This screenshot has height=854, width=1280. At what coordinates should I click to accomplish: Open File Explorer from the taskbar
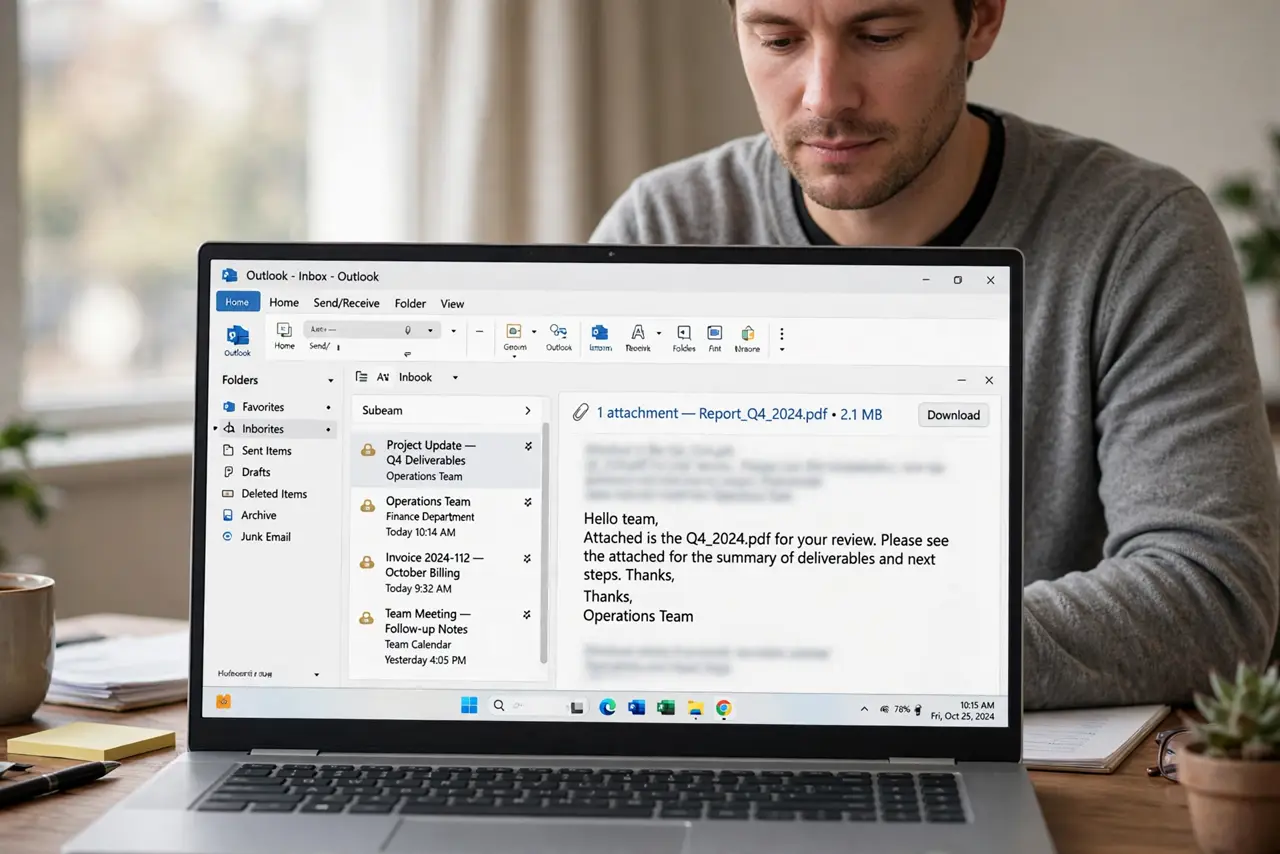pyautogui.click(x=695, y=708)
